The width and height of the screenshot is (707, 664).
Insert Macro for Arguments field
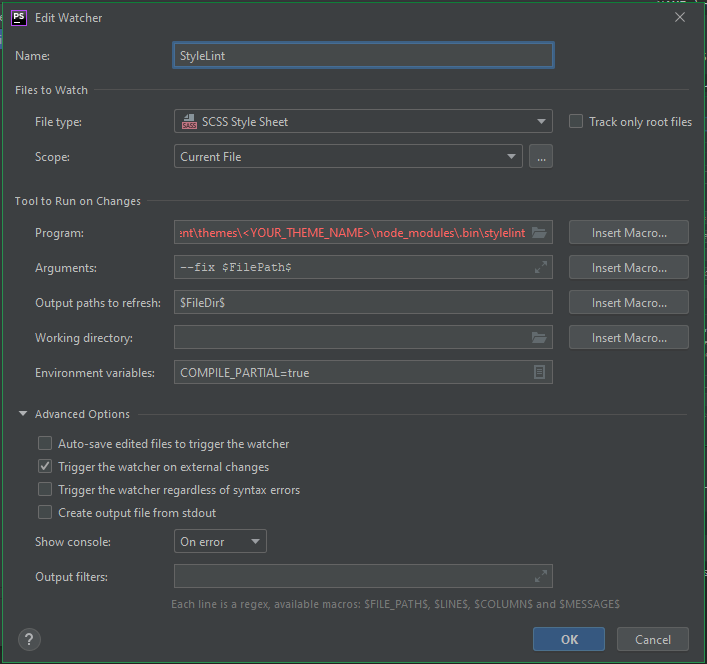629,267
